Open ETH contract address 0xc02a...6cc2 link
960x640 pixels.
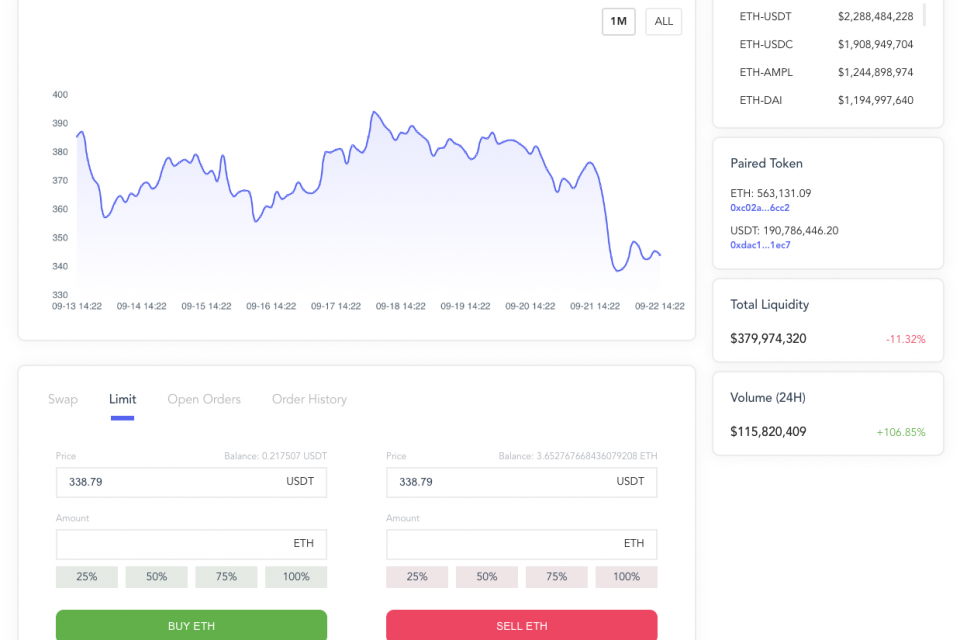click(x=760, y=208)
